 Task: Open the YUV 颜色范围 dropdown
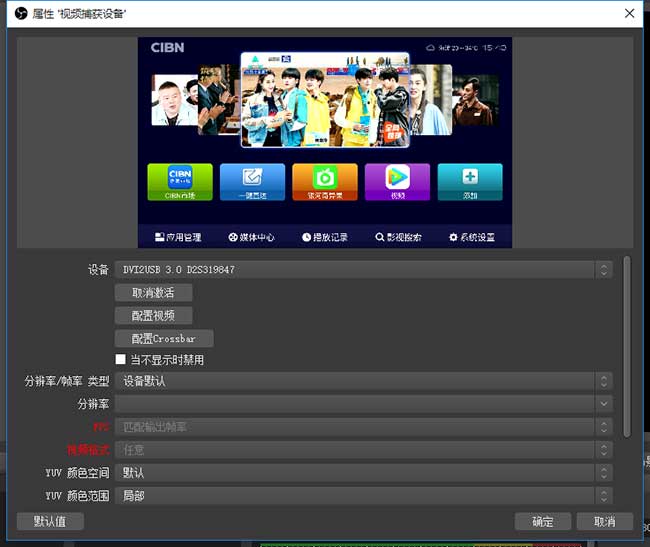pos(363,496)
